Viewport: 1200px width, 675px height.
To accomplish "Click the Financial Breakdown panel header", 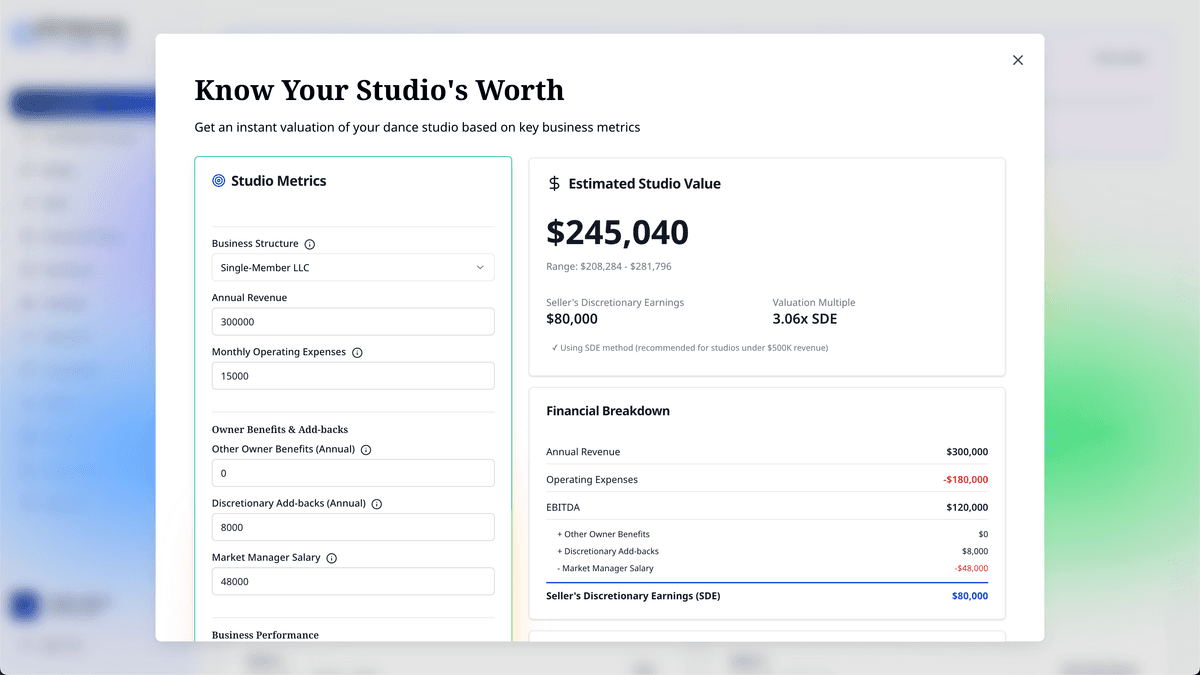I will click(x=608, y=410).
